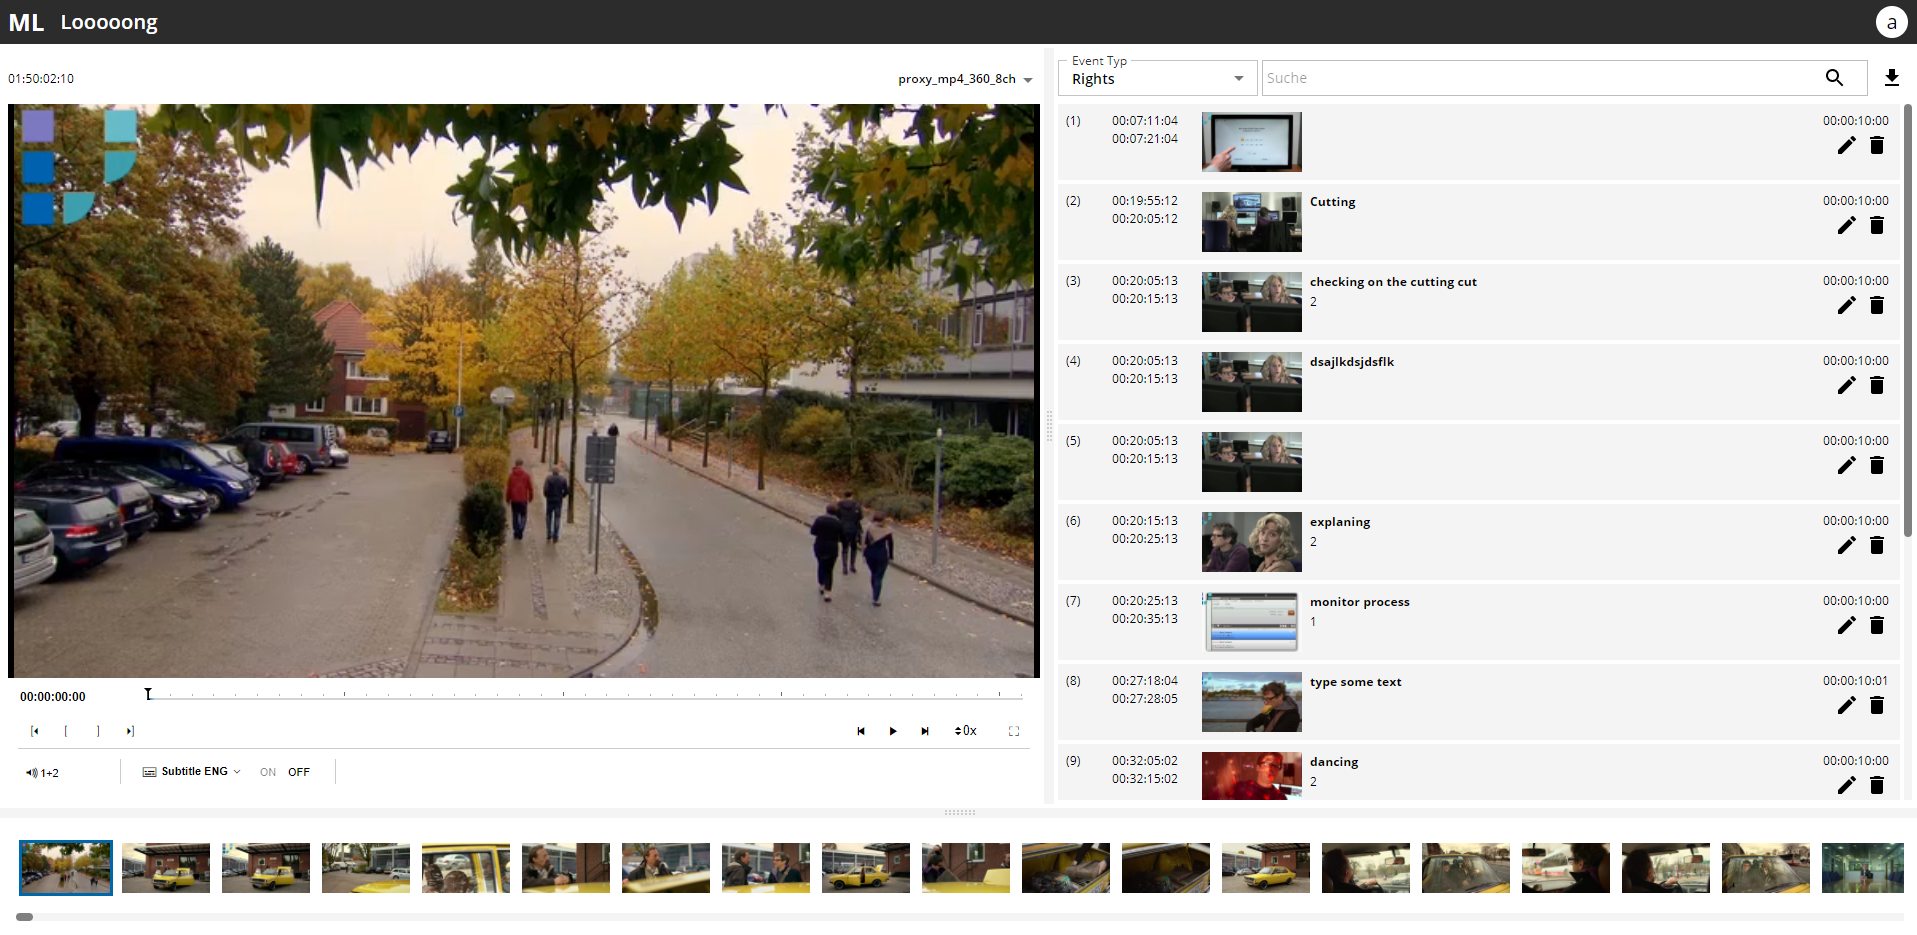
Task: Delete event (5) with trash icon
Action: point(1877,465)
